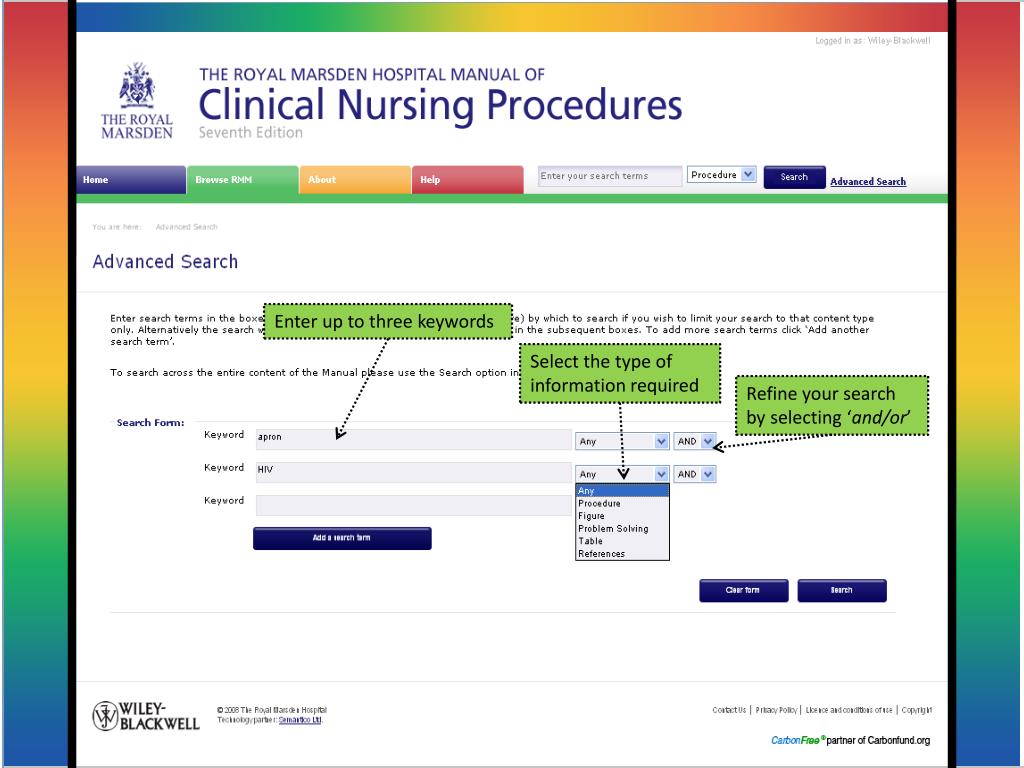Click the Wiley-Blackwell logo in footer
Viewport: 1024px width, 768px height.
(x=146, y=716)
